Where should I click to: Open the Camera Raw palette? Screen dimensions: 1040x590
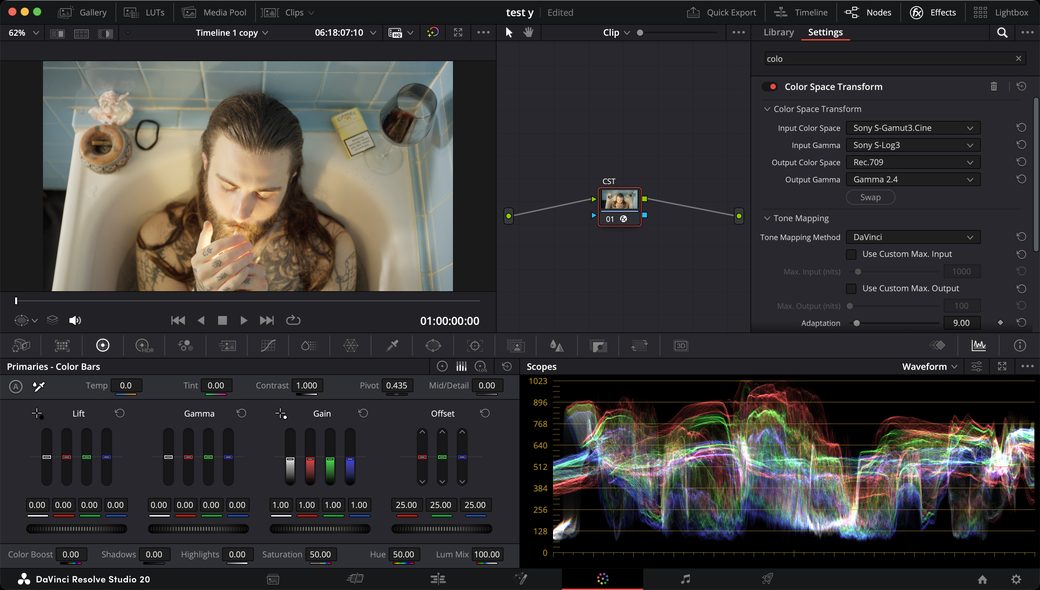point(21,345)
